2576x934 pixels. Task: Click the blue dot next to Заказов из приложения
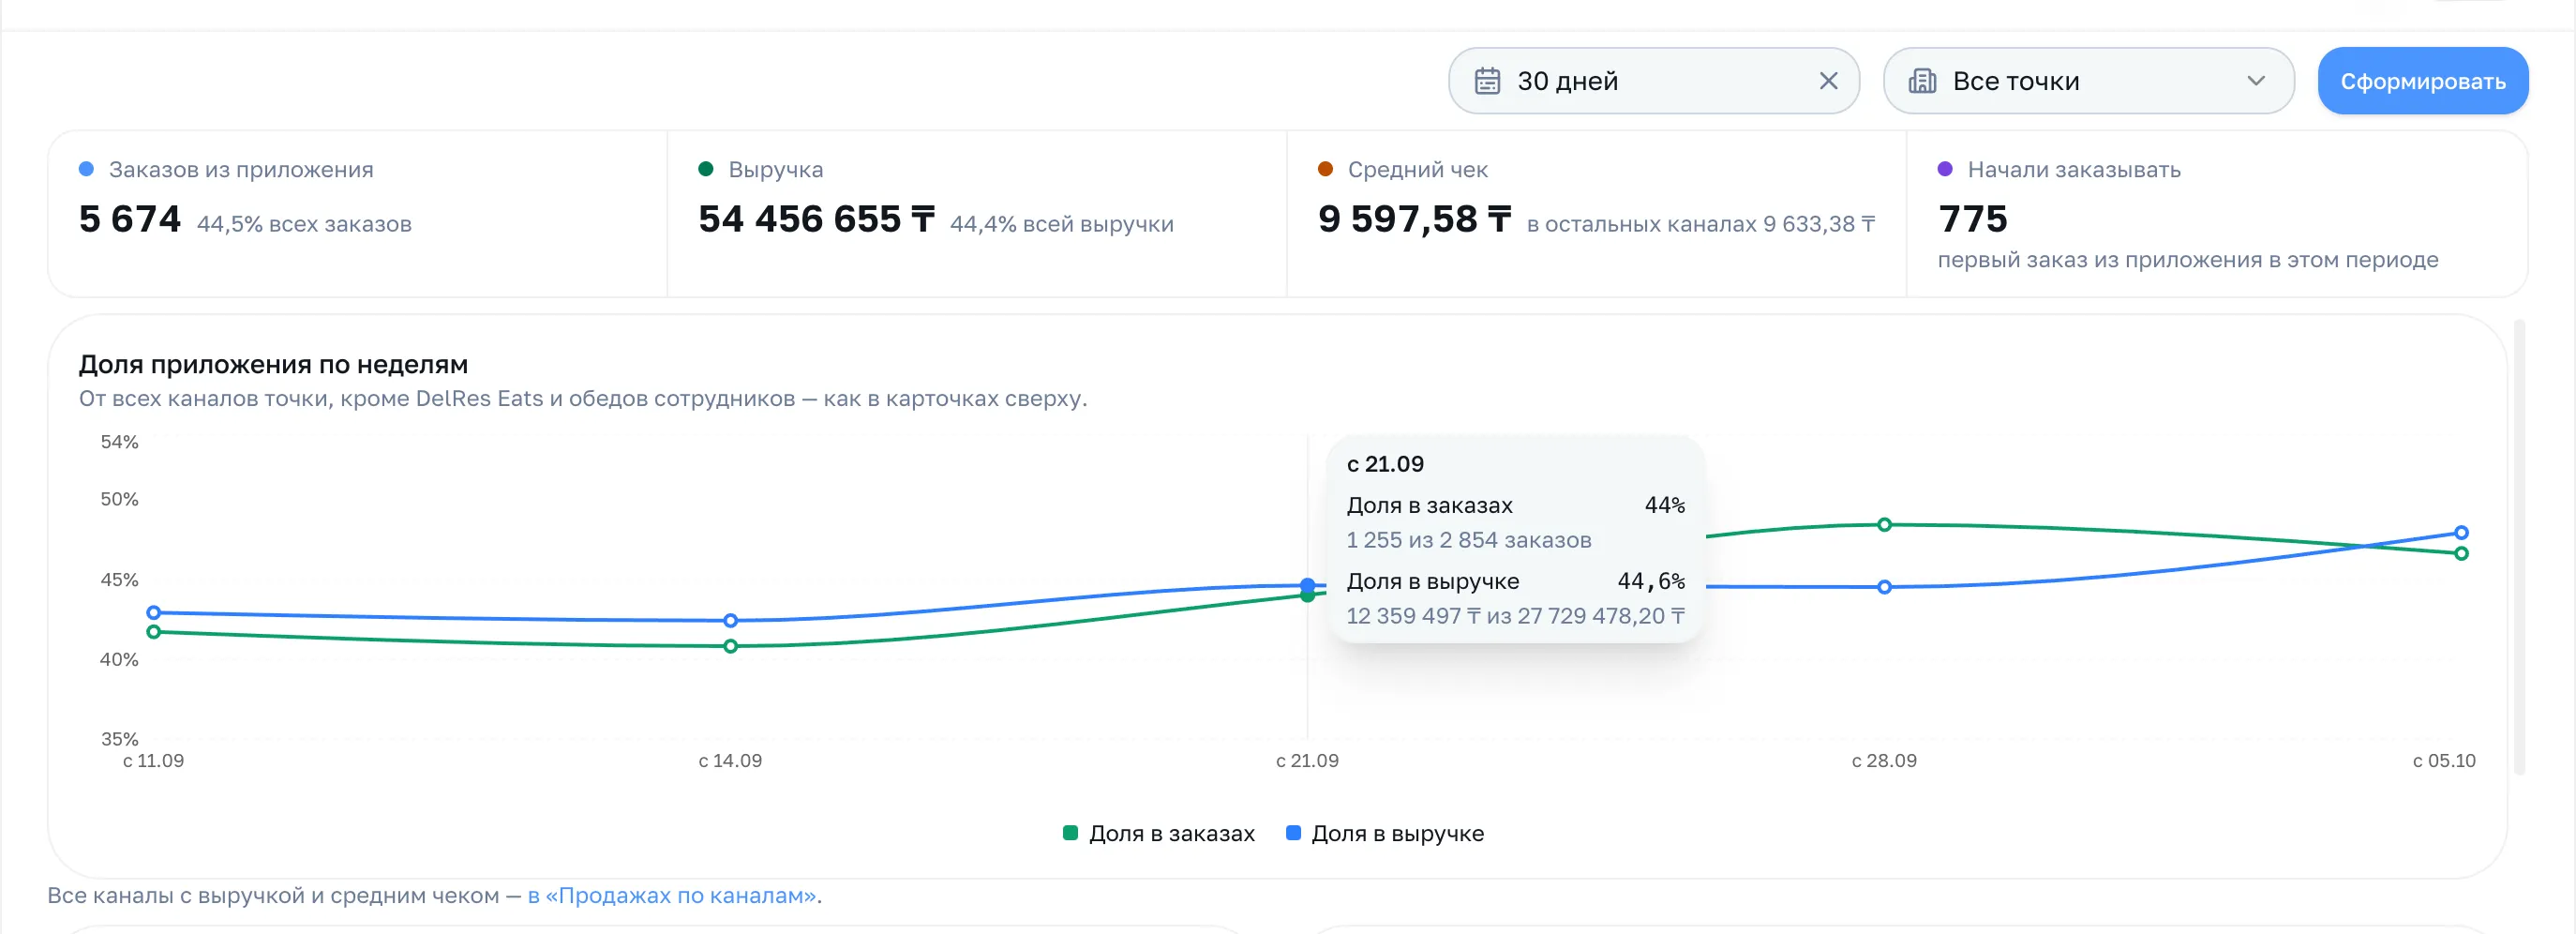coord(87,169)
